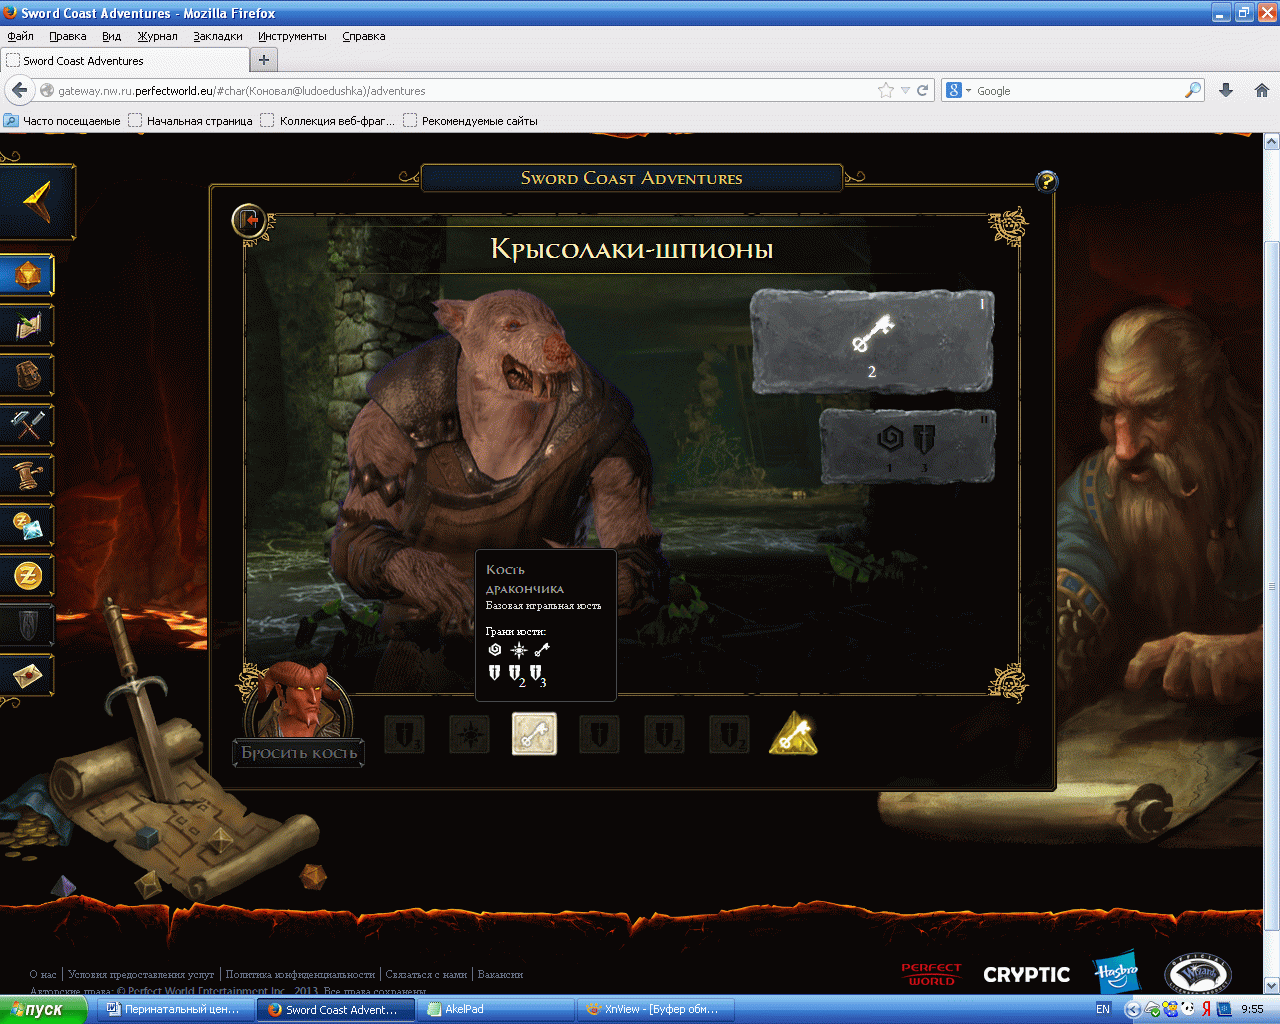Open the Инструменты menu
The height and width of the screenshot is (1024, 1280).
pos(292,36)
